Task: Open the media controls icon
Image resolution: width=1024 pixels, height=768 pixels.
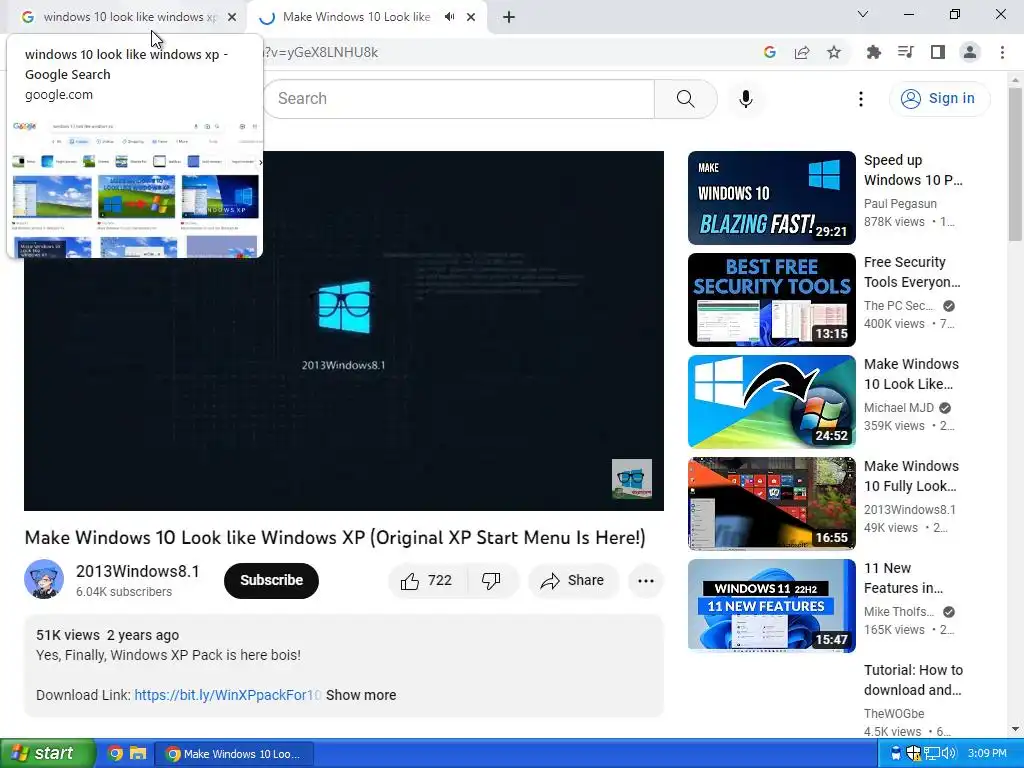Action: [x=906, y=52]
